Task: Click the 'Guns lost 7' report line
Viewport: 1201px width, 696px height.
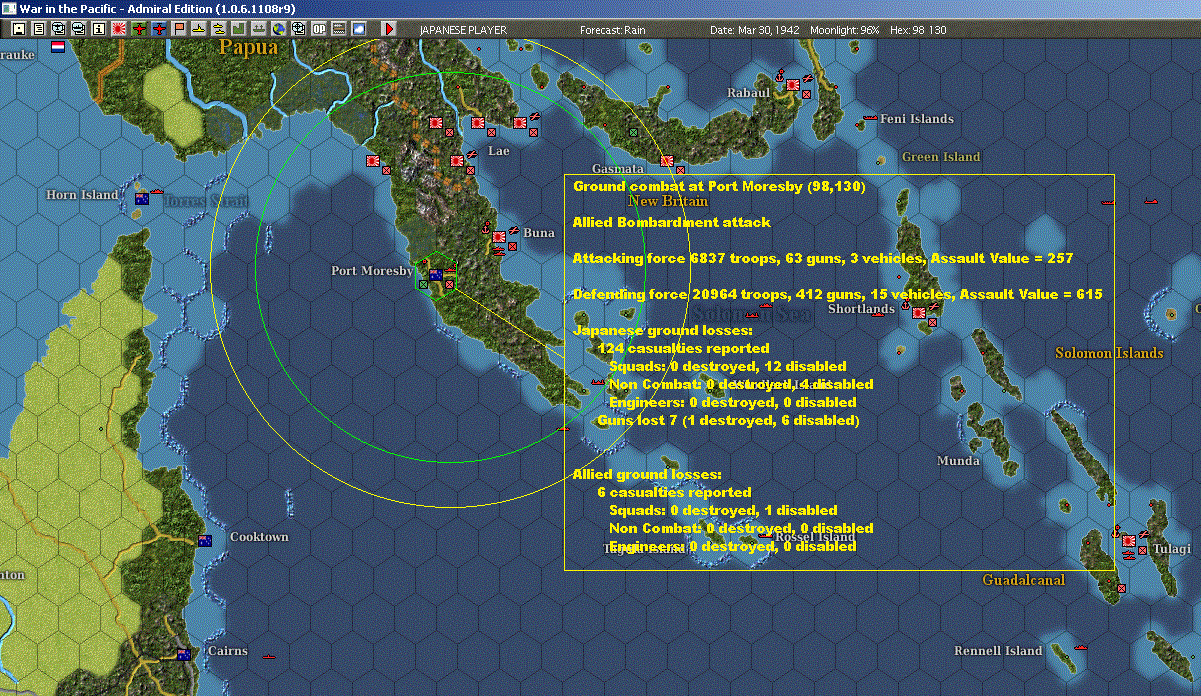Action: [728, 420]
